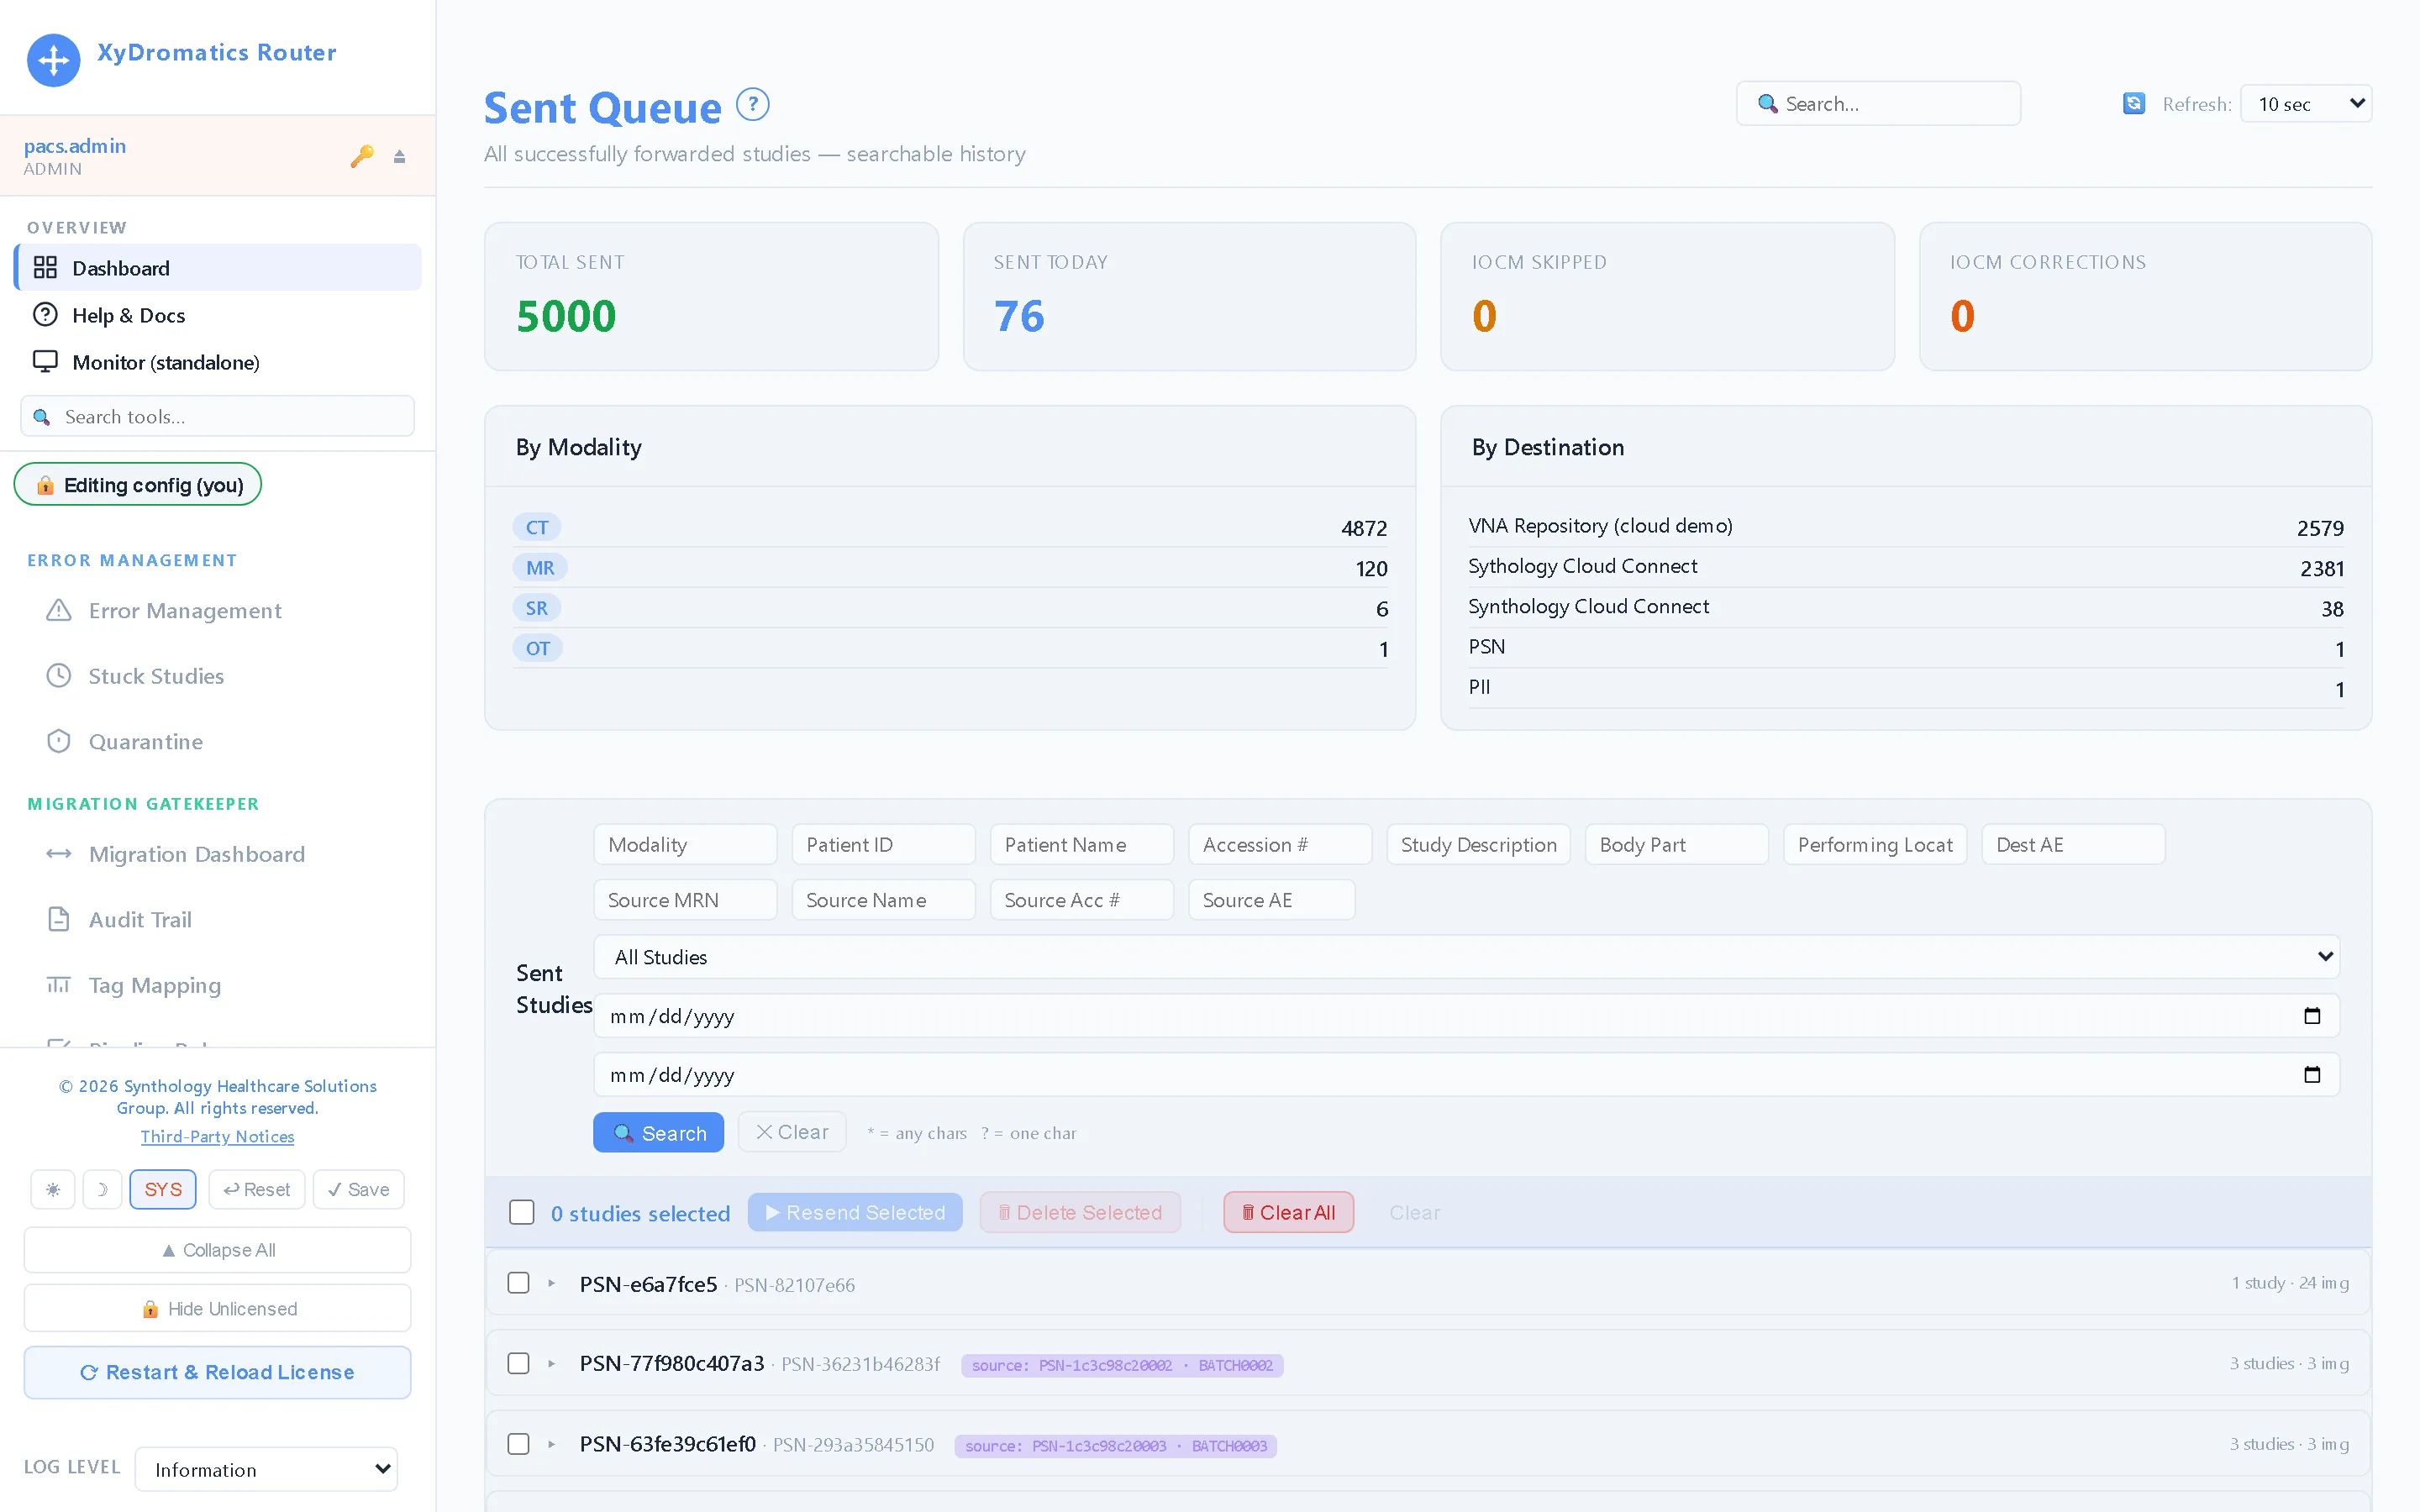Focus the Patient ID filter field

point(884,844)
